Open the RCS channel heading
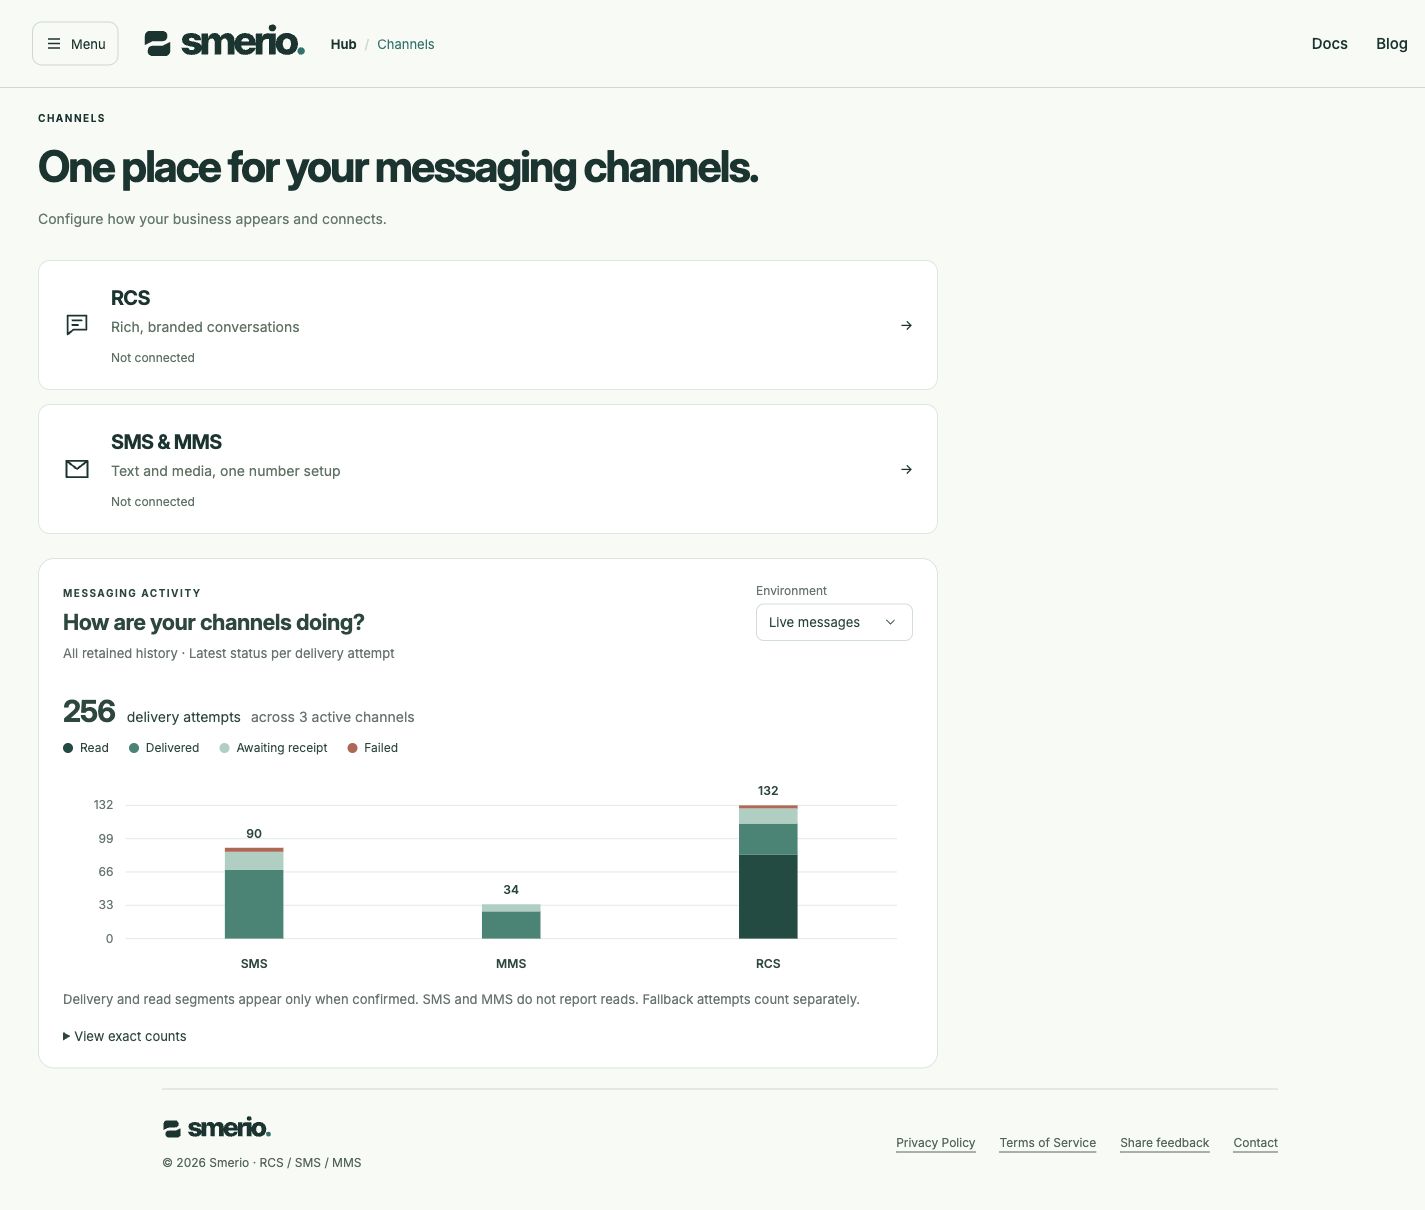Image resolution: width=1425 pixels, height=1210 pixels. (x=130, y=298)
